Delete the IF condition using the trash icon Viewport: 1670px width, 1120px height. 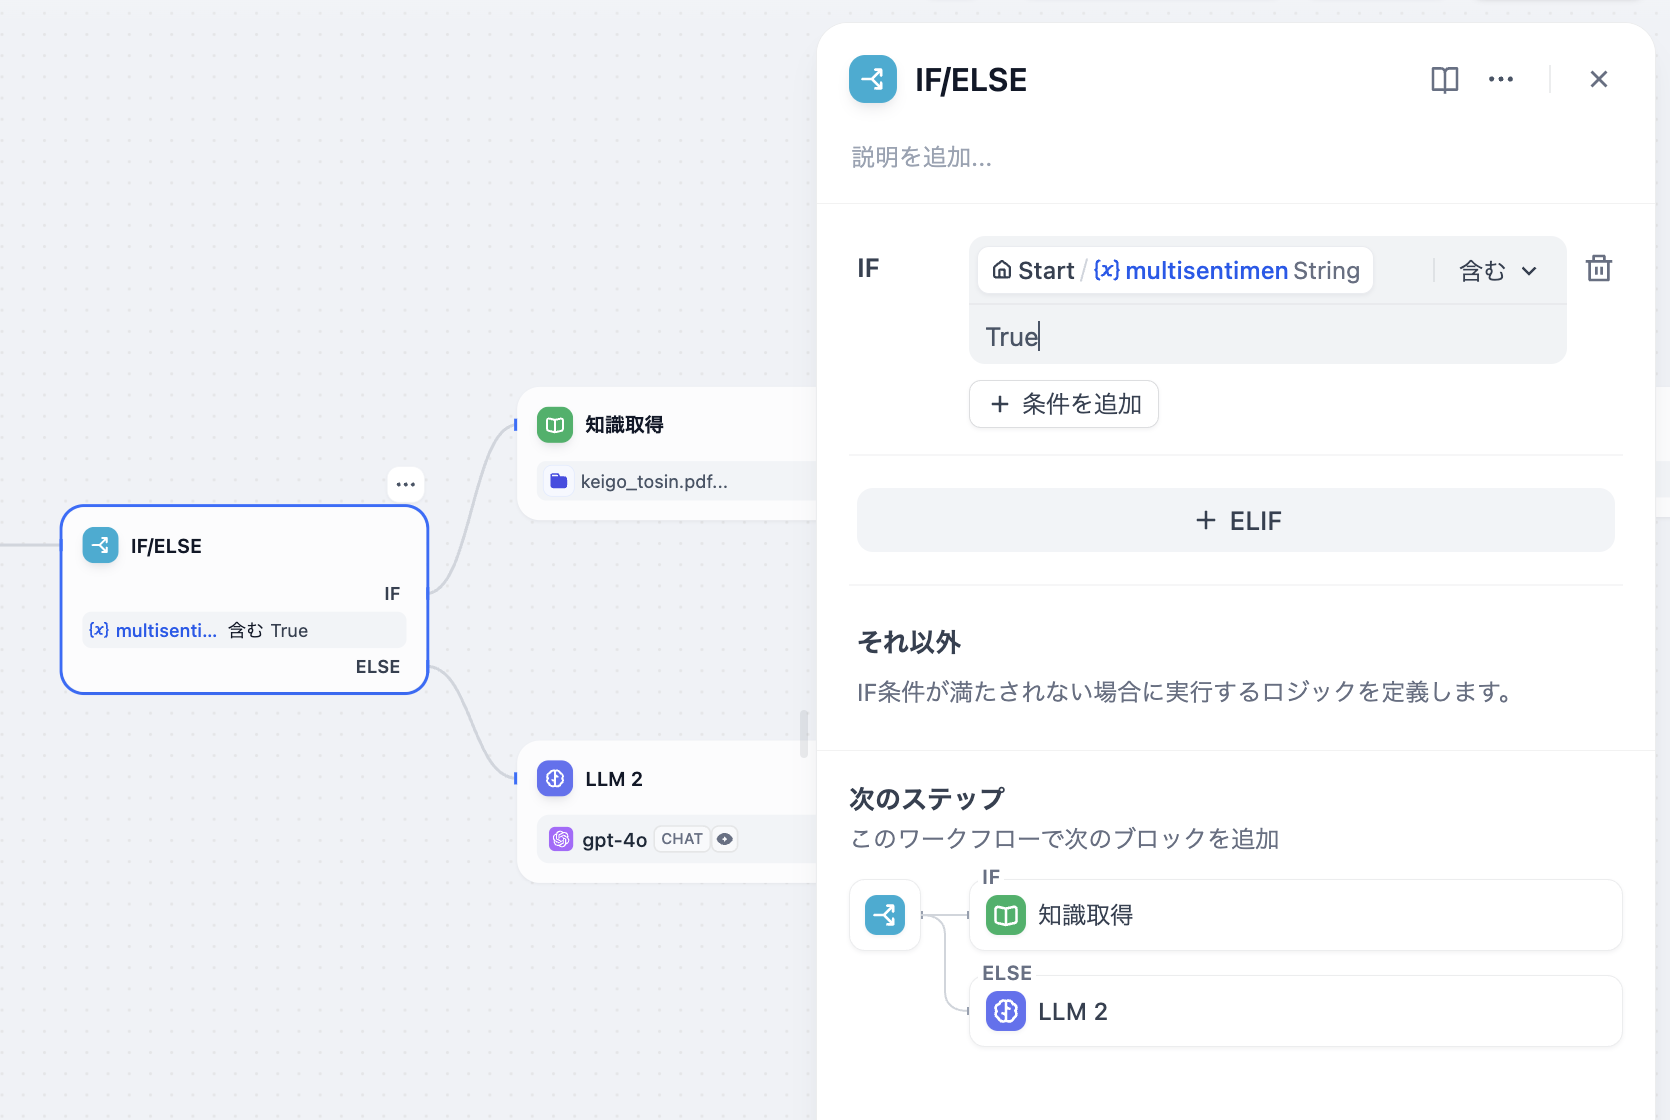[x=1598, y=268]
